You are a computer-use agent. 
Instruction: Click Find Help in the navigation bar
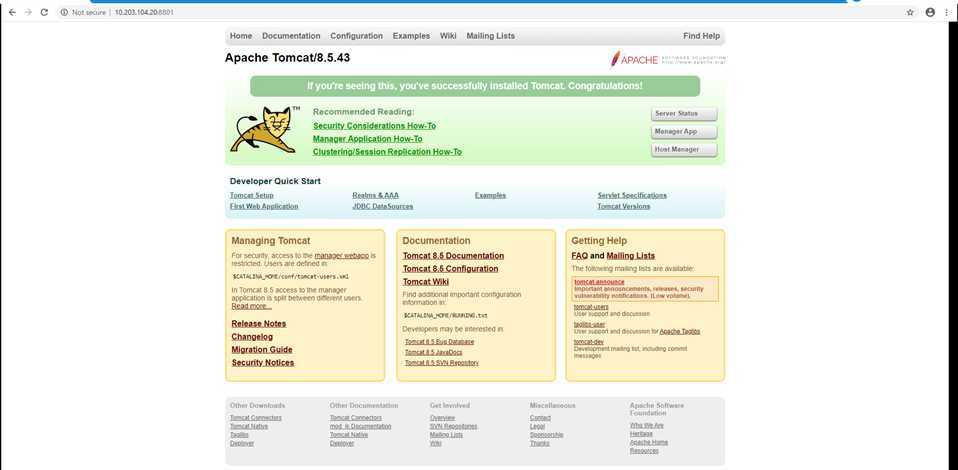[x=701, y=36]
